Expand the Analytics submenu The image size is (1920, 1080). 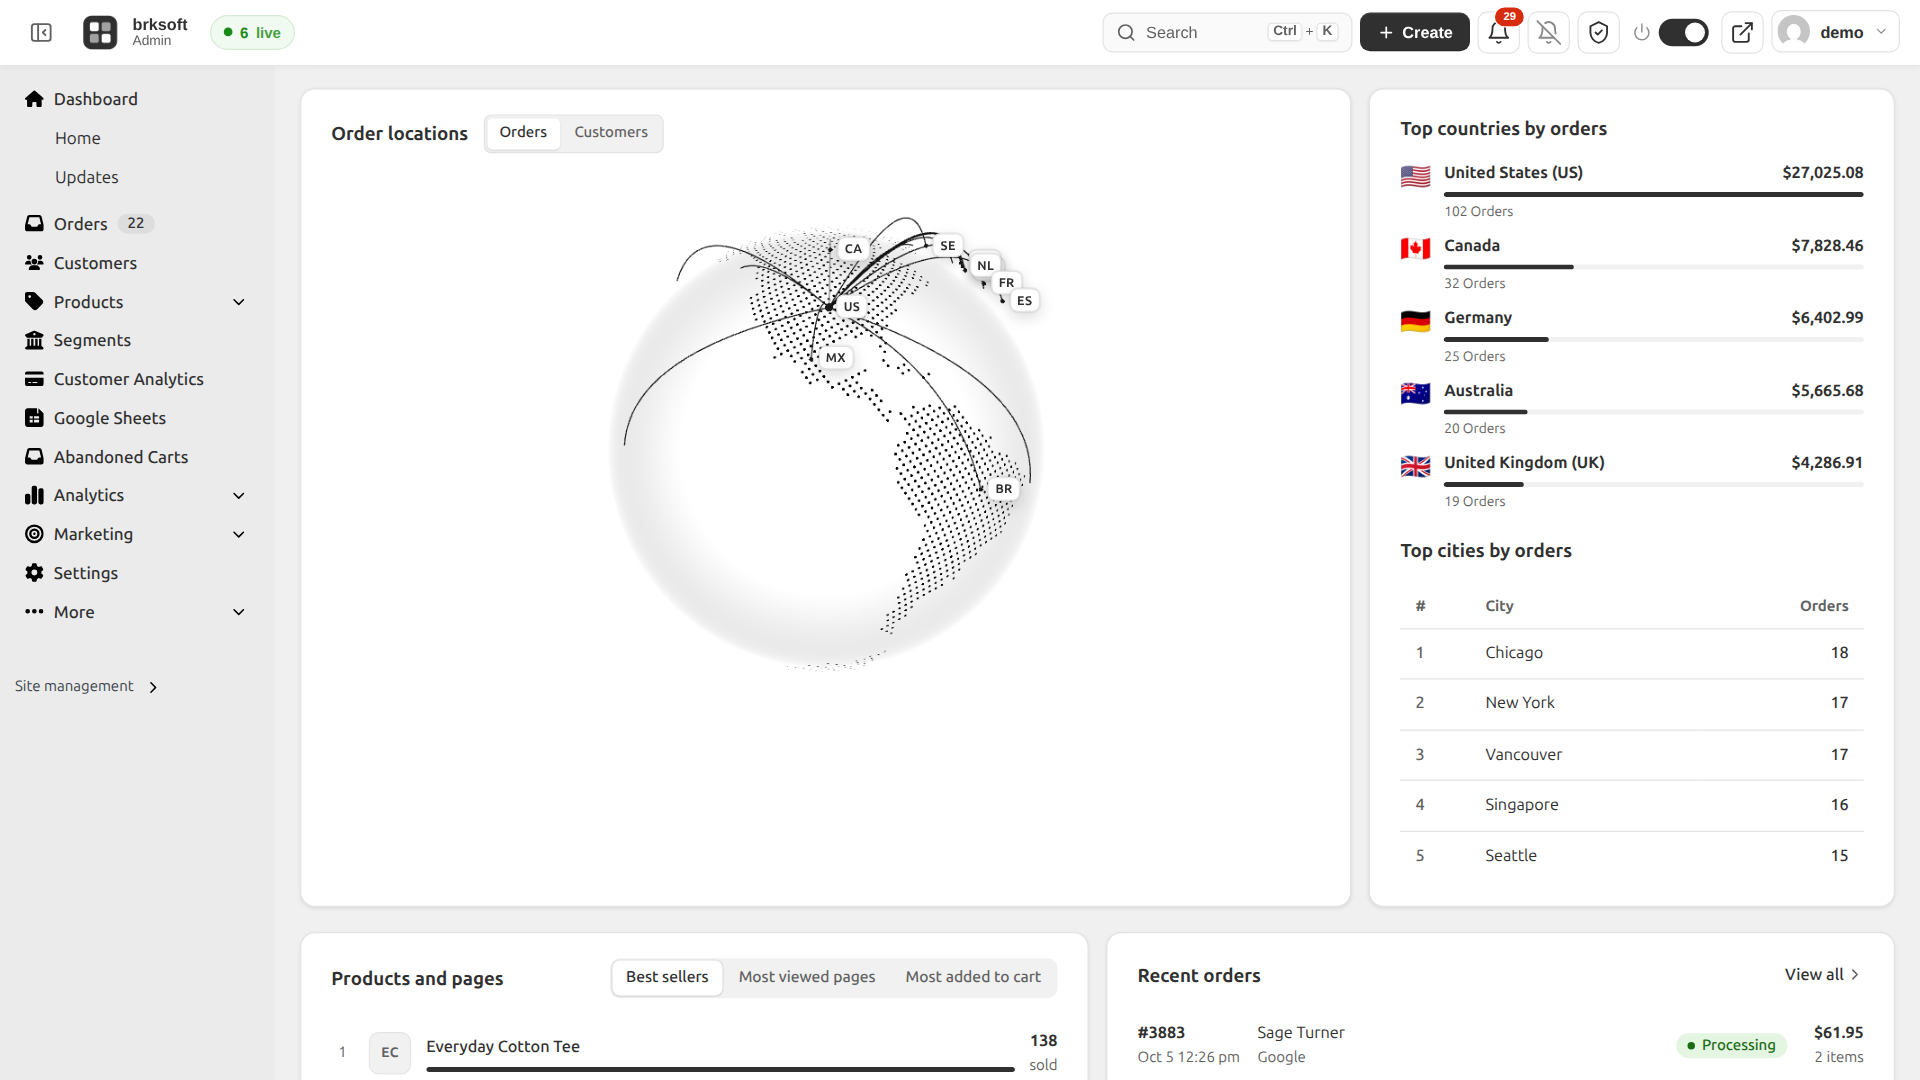(239, 495)
